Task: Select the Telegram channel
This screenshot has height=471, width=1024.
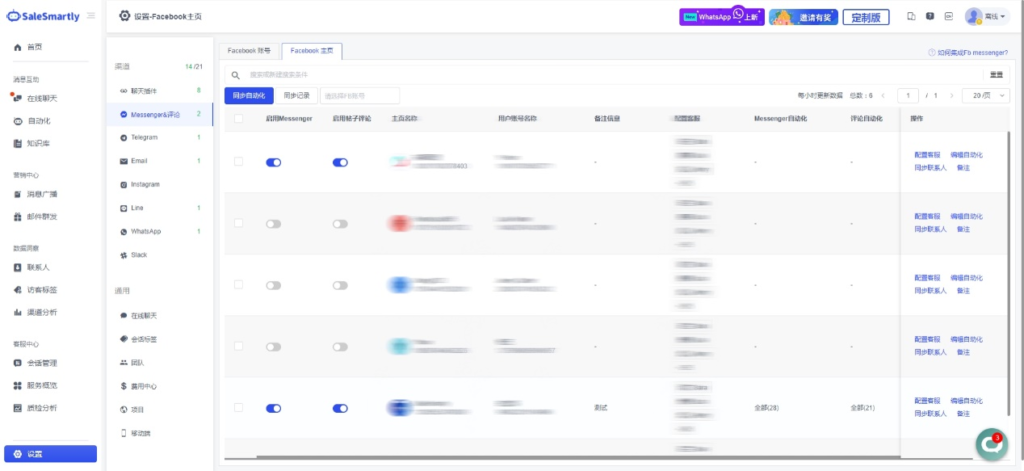Action: pyautogui.click(x=144, y=137)
